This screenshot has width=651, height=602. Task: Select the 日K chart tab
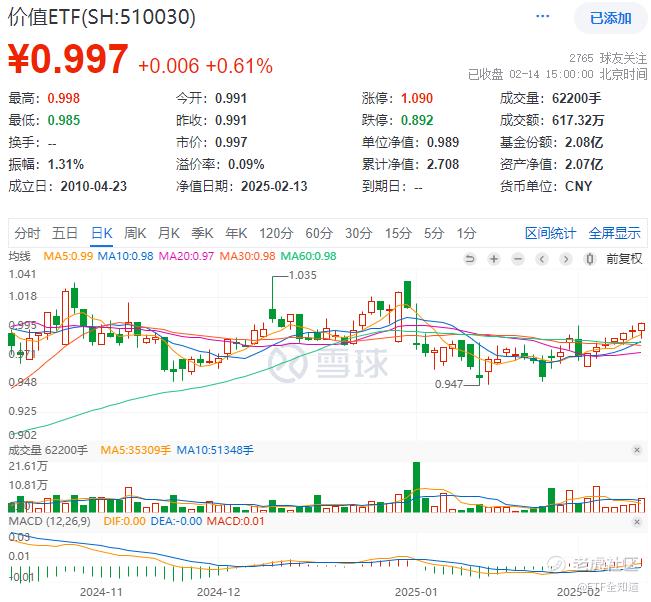pos(101,233)
